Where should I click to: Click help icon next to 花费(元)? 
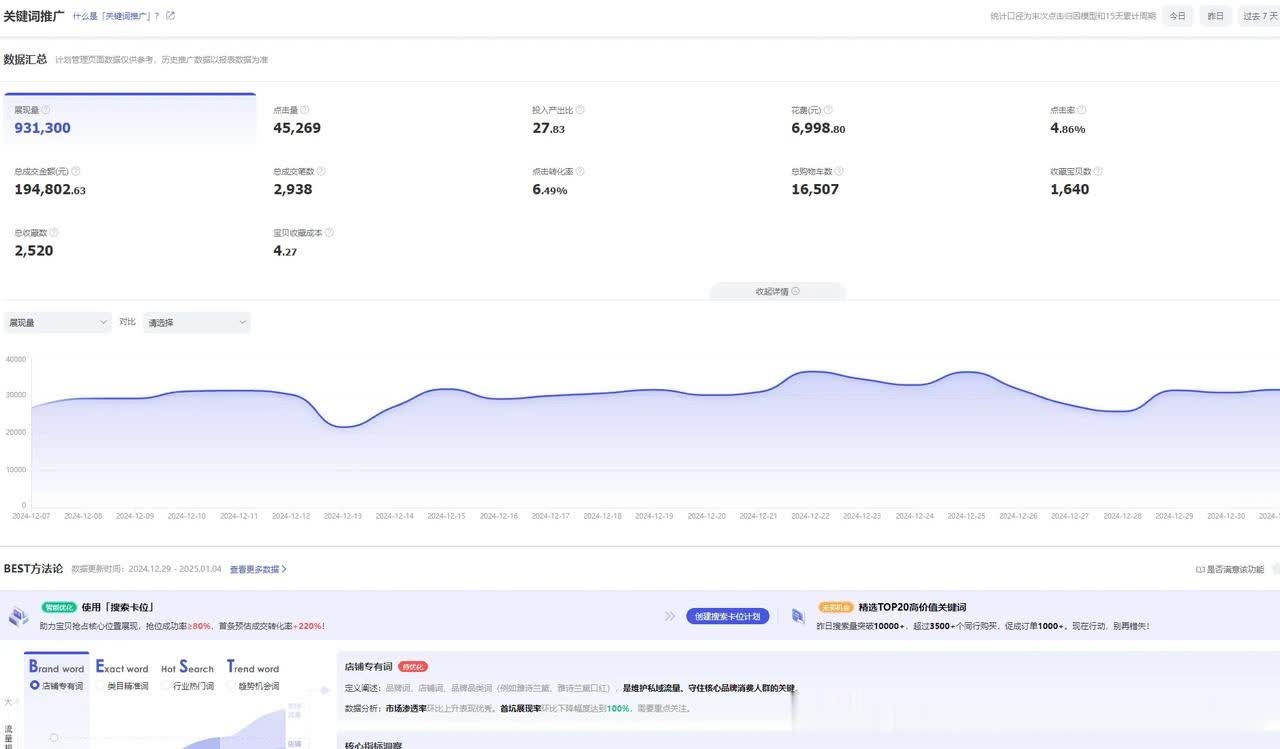click(828, 110)
